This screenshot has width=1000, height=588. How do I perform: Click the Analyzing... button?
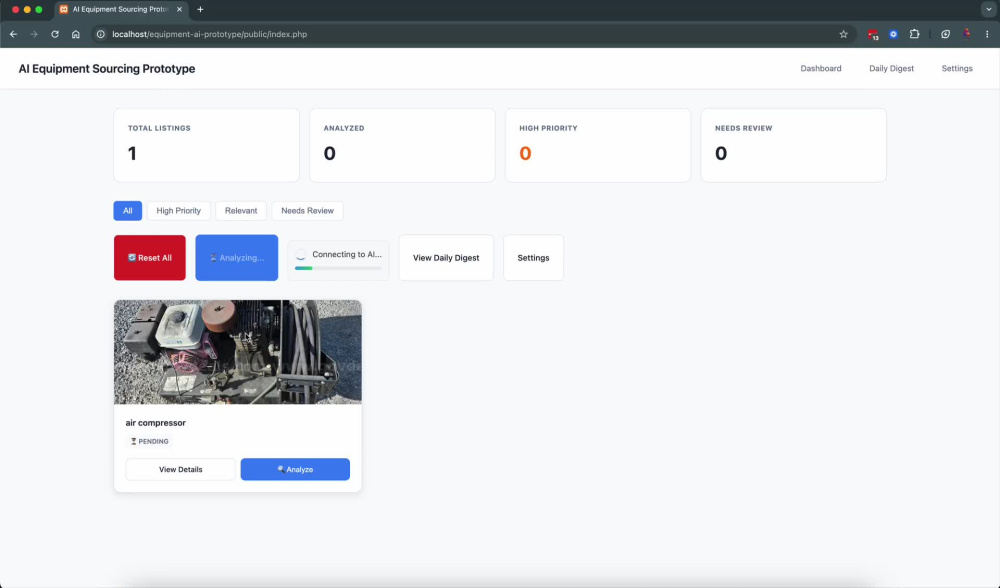237,258
